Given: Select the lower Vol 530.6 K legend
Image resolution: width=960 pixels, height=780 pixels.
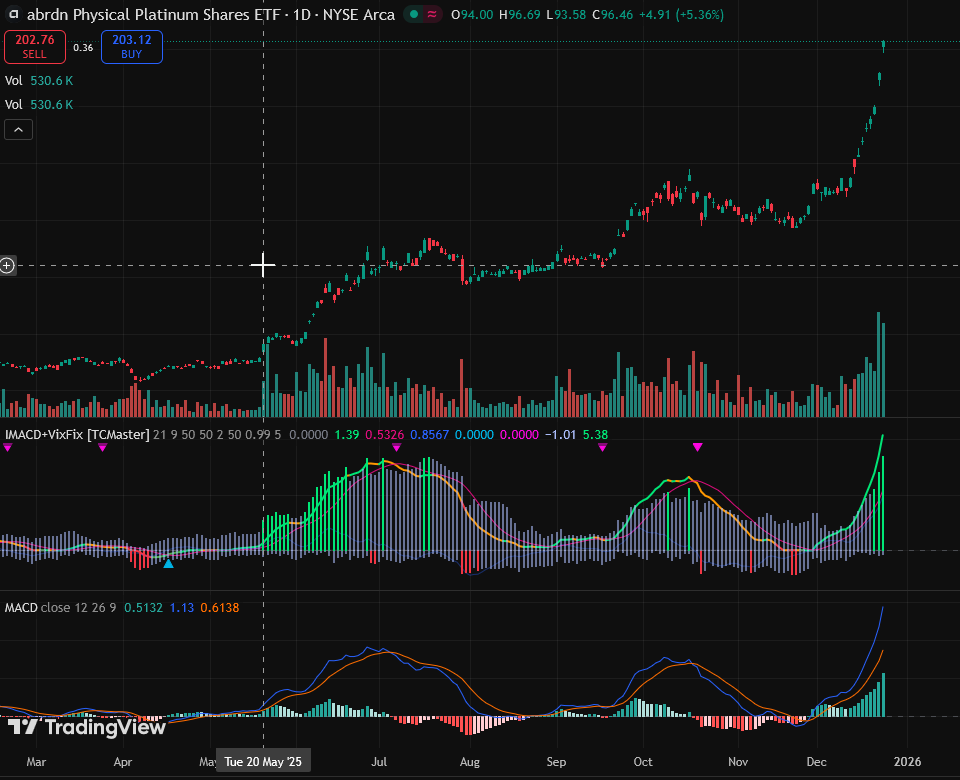Looking at the screenshot, I should click(39, 105).
